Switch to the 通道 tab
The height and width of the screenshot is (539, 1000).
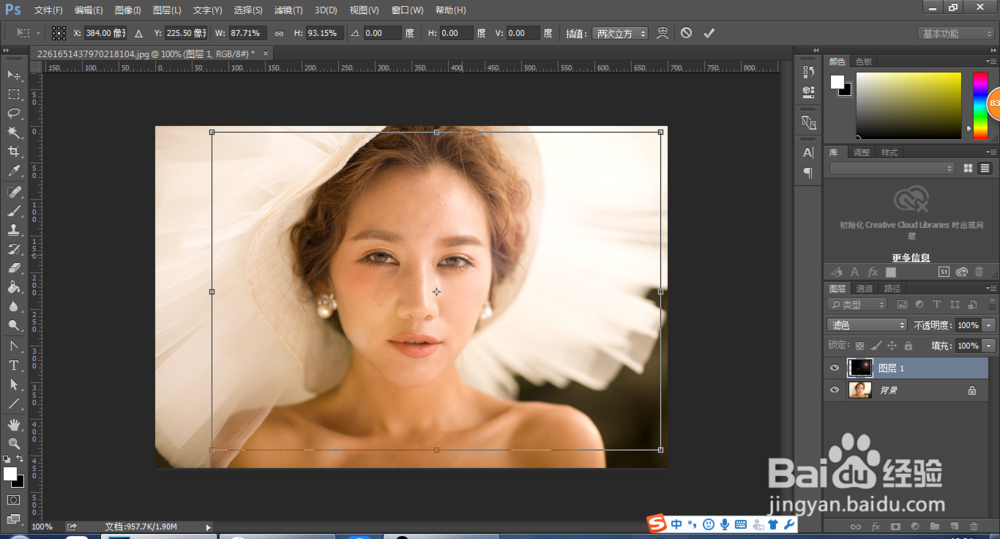[864, 289]
